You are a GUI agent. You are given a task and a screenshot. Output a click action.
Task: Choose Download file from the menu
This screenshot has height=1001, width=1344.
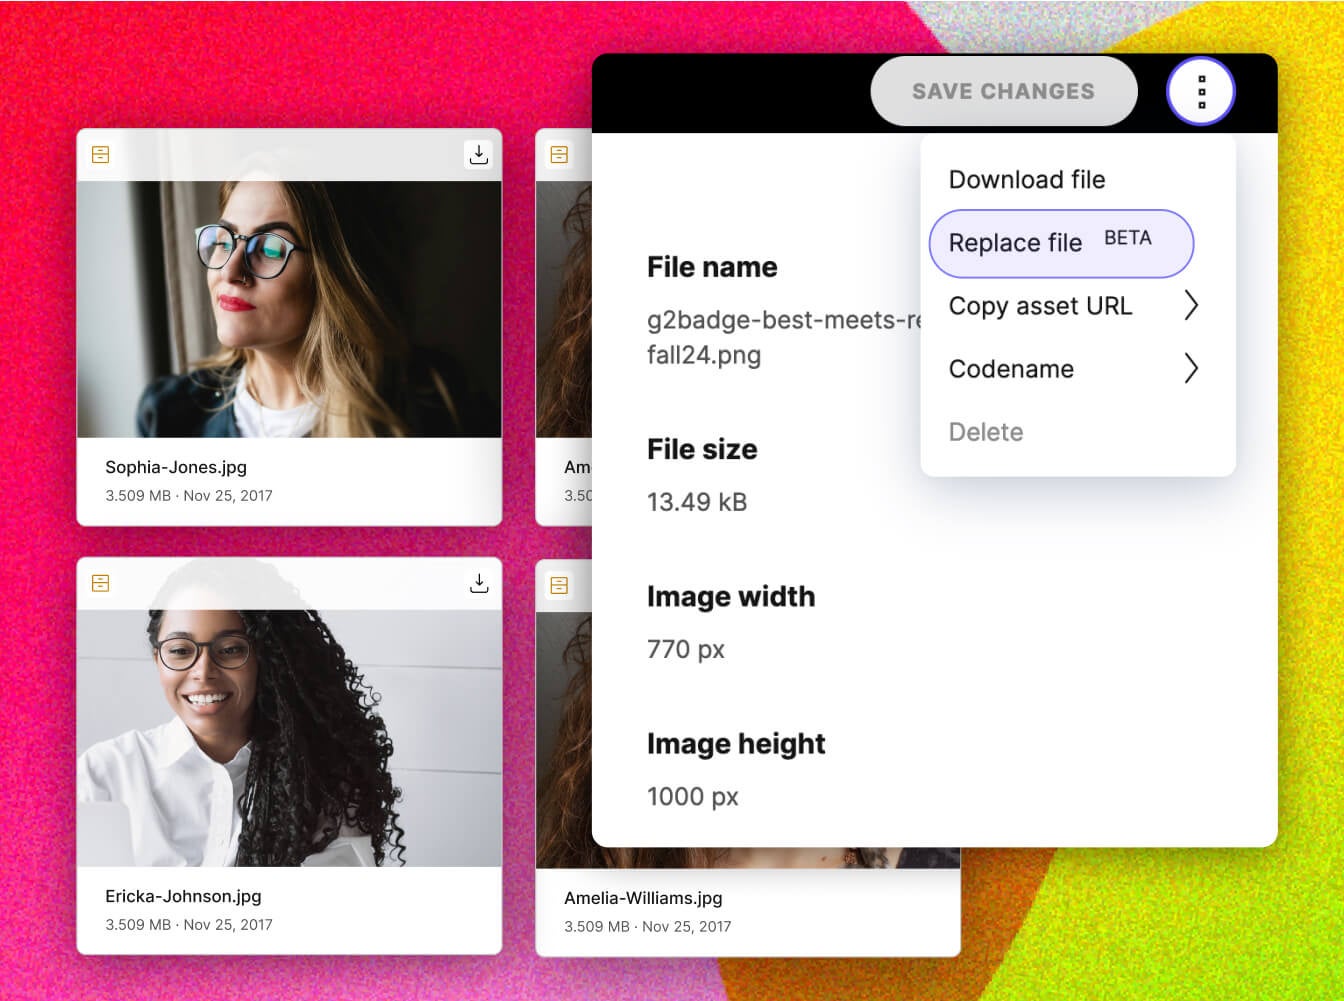(1027, 180)
